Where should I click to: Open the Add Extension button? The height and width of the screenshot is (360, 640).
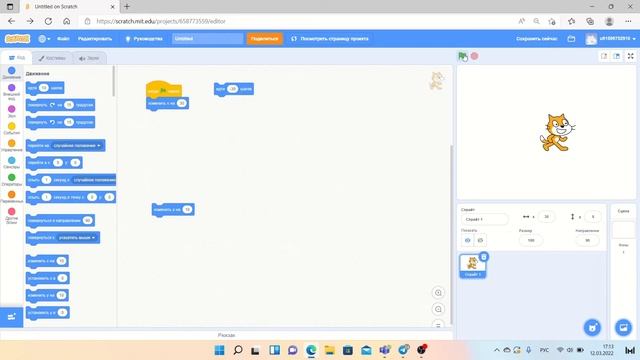11,317
